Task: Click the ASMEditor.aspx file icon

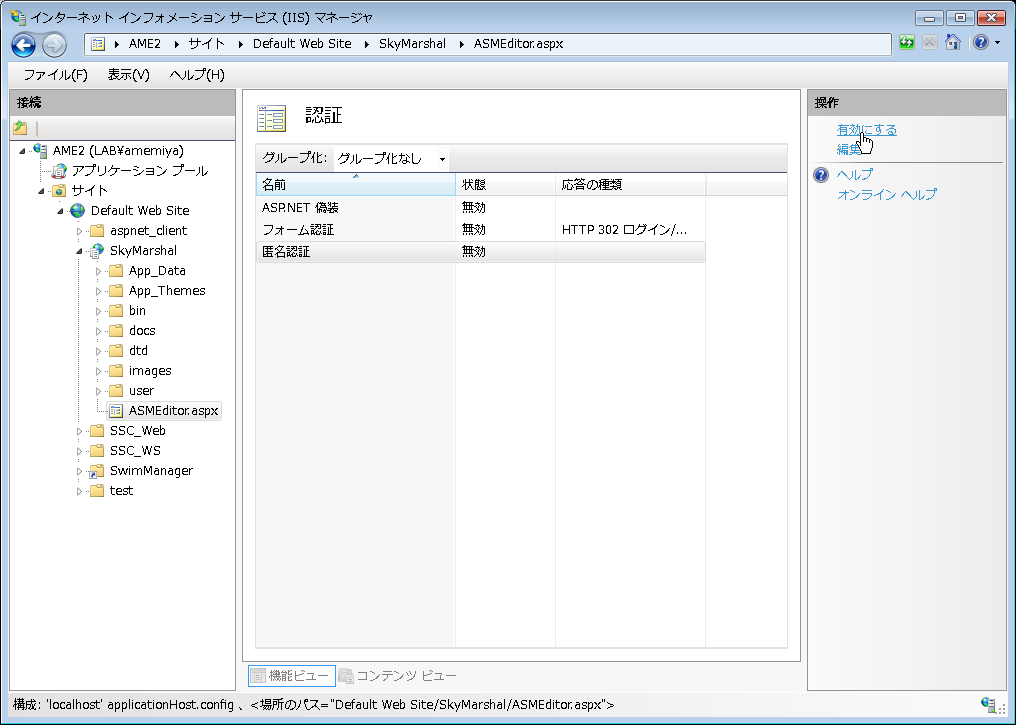Action: pyautogui.click(x=116, y=411)
